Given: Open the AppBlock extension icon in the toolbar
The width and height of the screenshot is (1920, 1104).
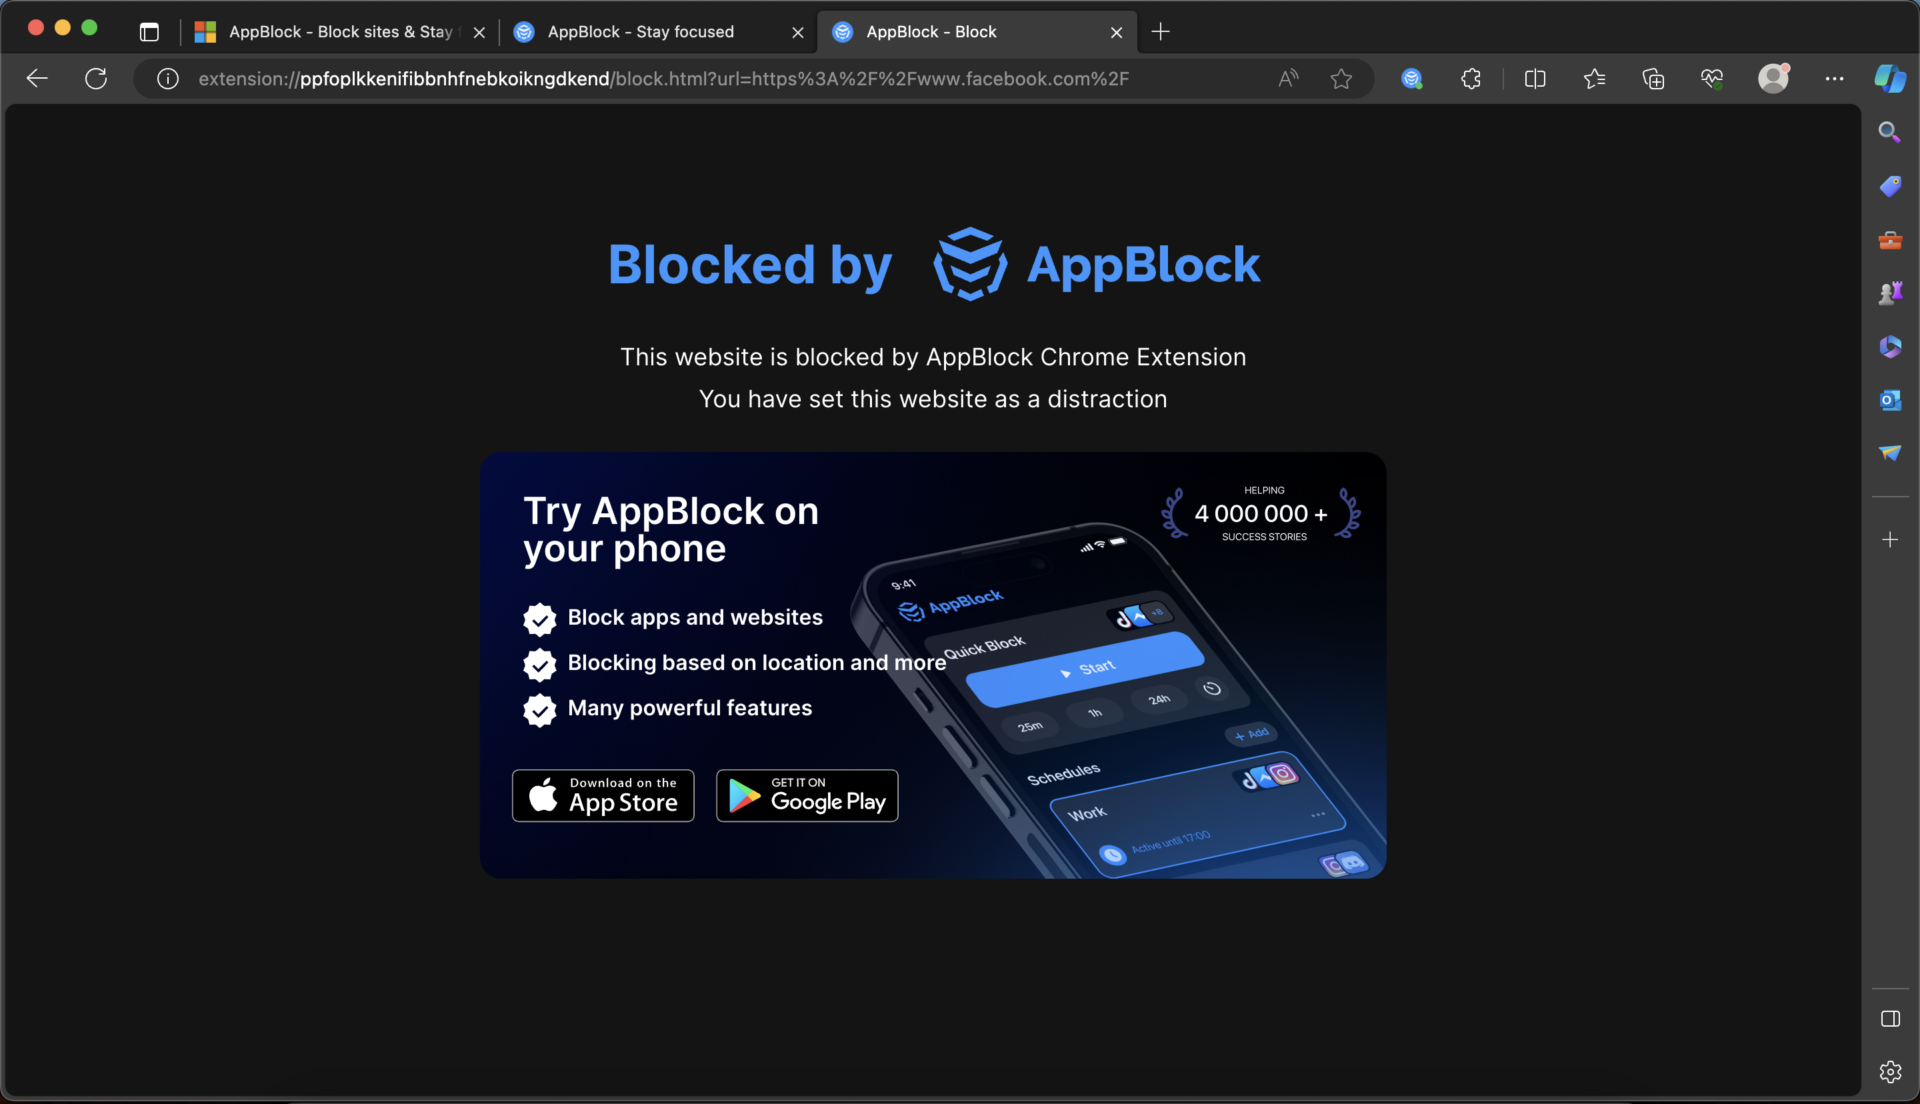Looking at the screenshot, I should pos(1411,78).
